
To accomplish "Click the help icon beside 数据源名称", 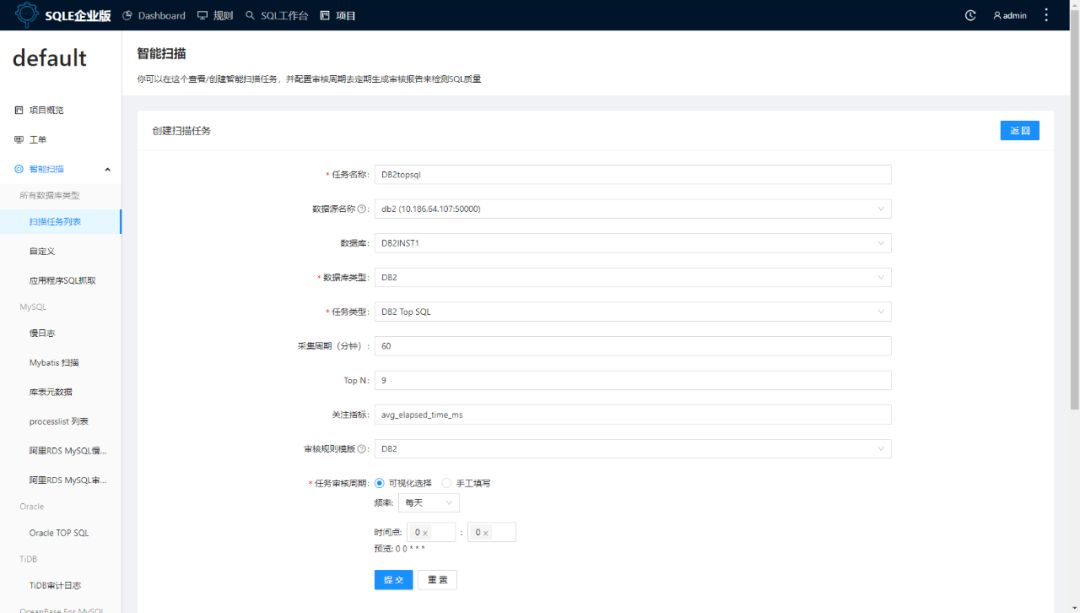I will click(x=362, y=209).
